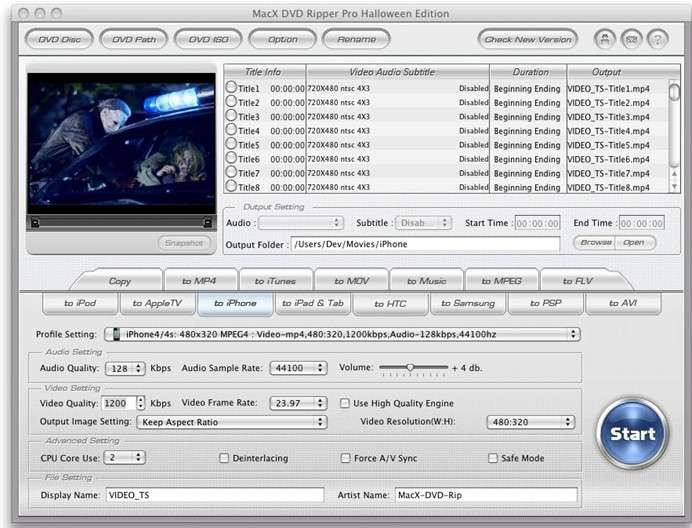Screen dimensions: 692x528
Task: Switch to the to MP4 tab
Action: [x=199, y=281]
